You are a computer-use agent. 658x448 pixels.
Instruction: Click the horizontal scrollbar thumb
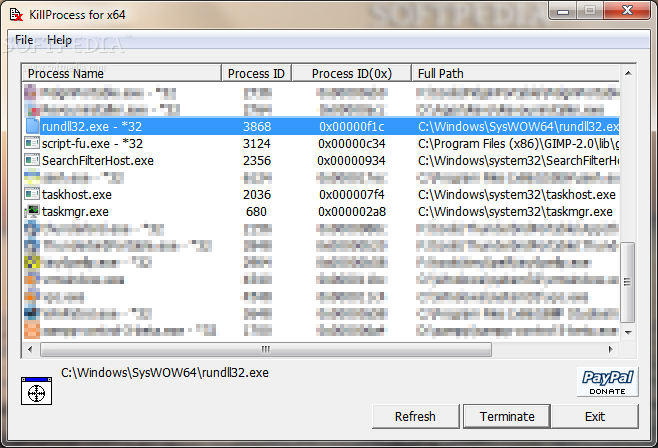pos(266,349)
